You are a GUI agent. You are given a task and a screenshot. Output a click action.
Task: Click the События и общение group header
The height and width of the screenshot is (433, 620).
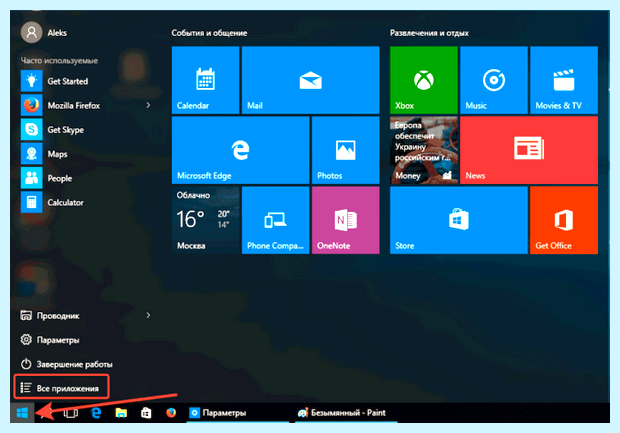tap(209, 33)
